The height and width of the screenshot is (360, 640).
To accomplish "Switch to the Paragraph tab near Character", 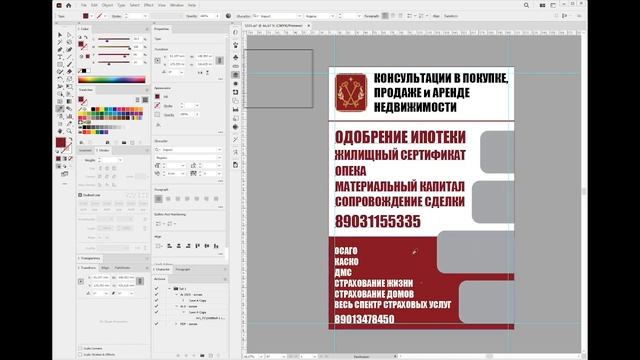I will point(182,269).
